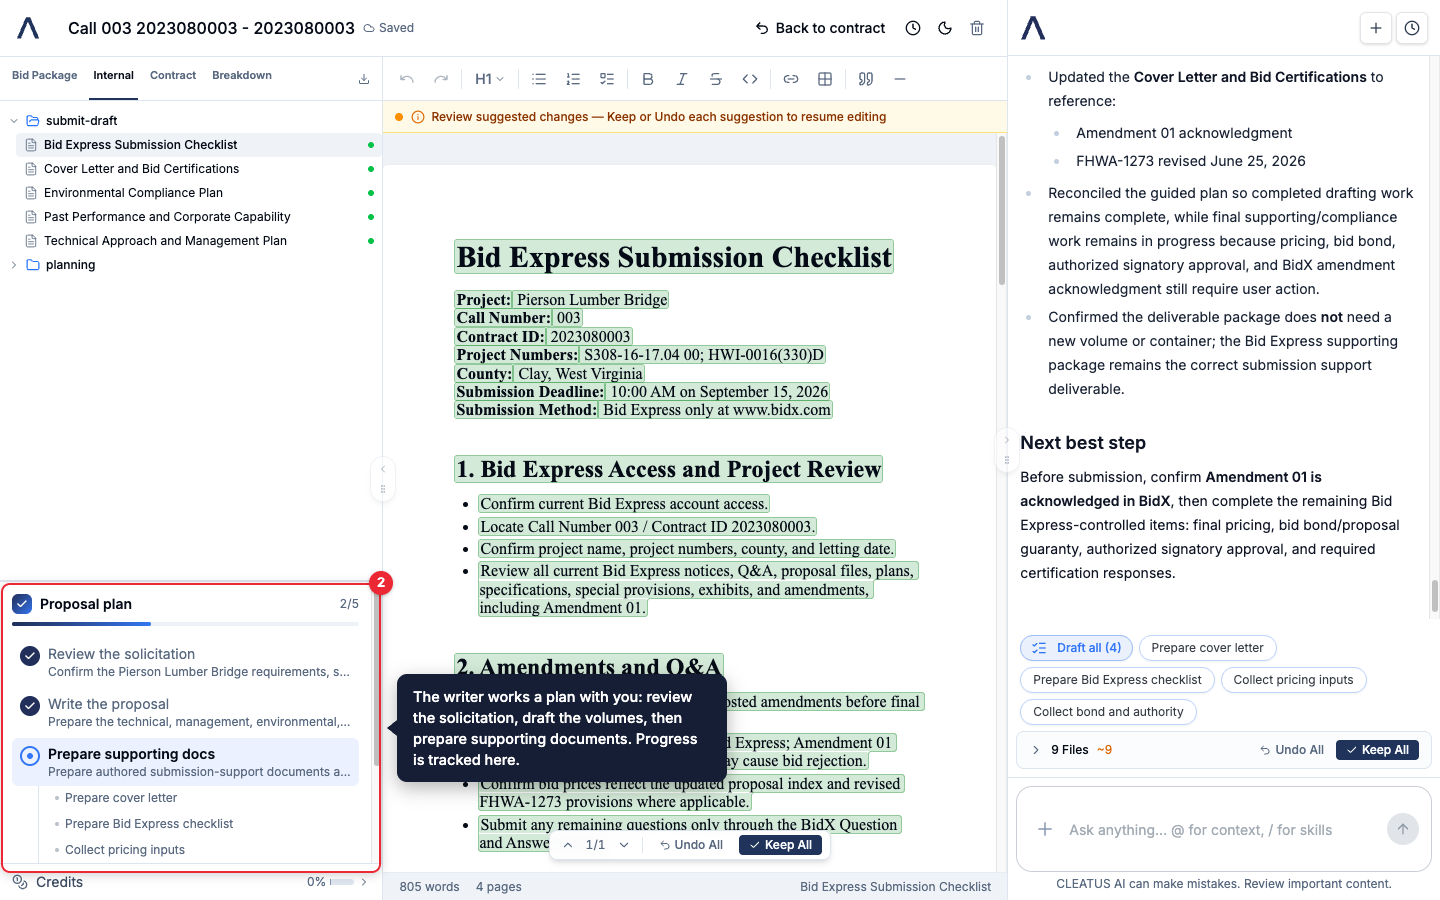The width and height of the screenshot is (1440, 900).
Task: Attach context with the chat plus icon
Action: click(1045, 829)
